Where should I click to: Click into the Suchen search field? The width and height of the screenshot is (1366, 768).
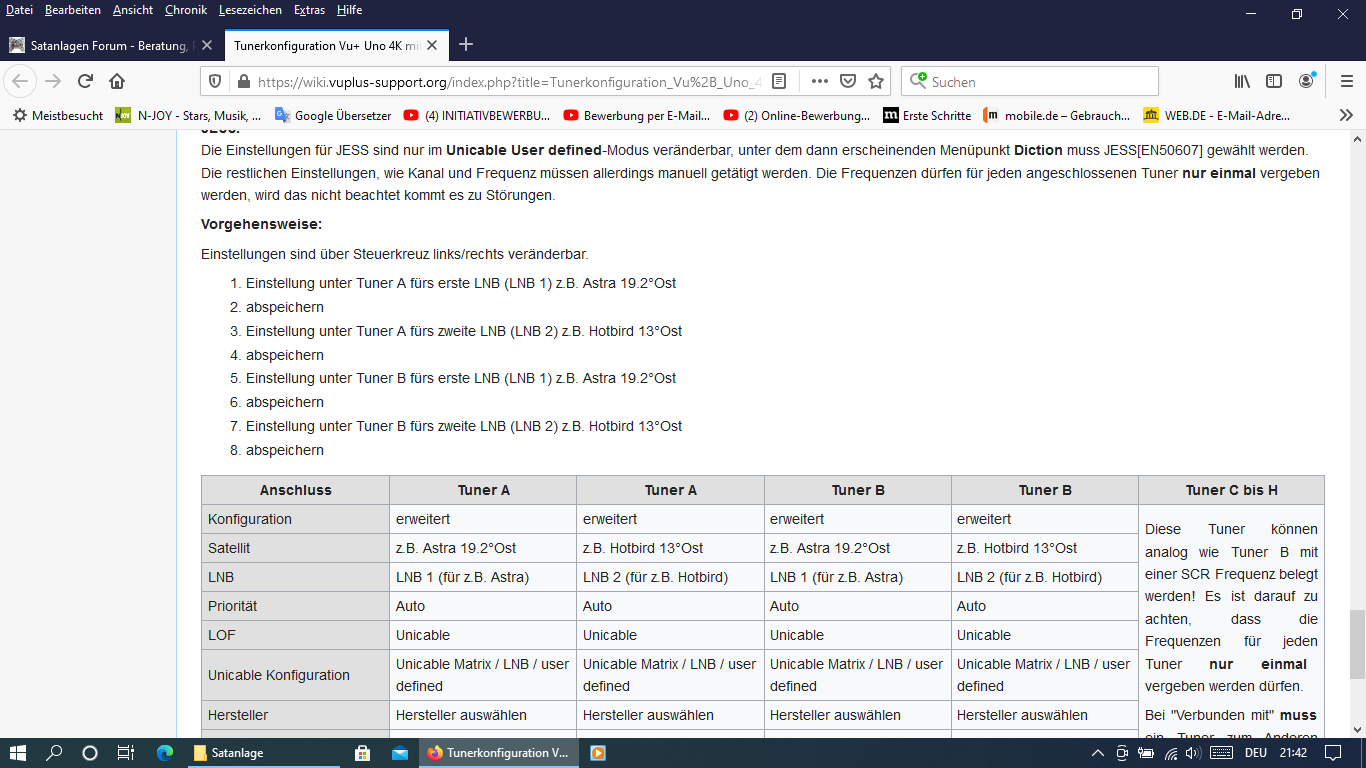tap(1040, 81)
